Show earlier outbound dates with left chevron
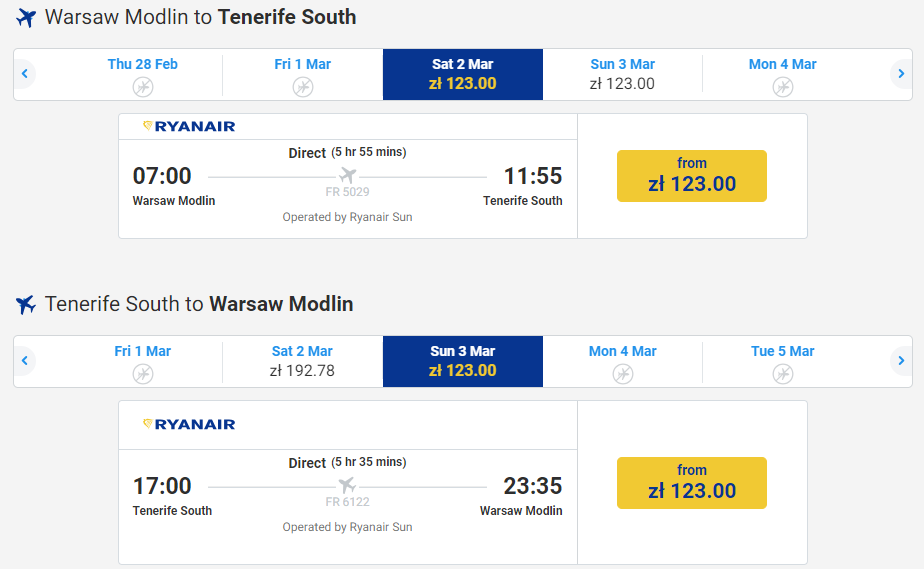The width and height of the screenshot is (924, 569). (25, 74)
